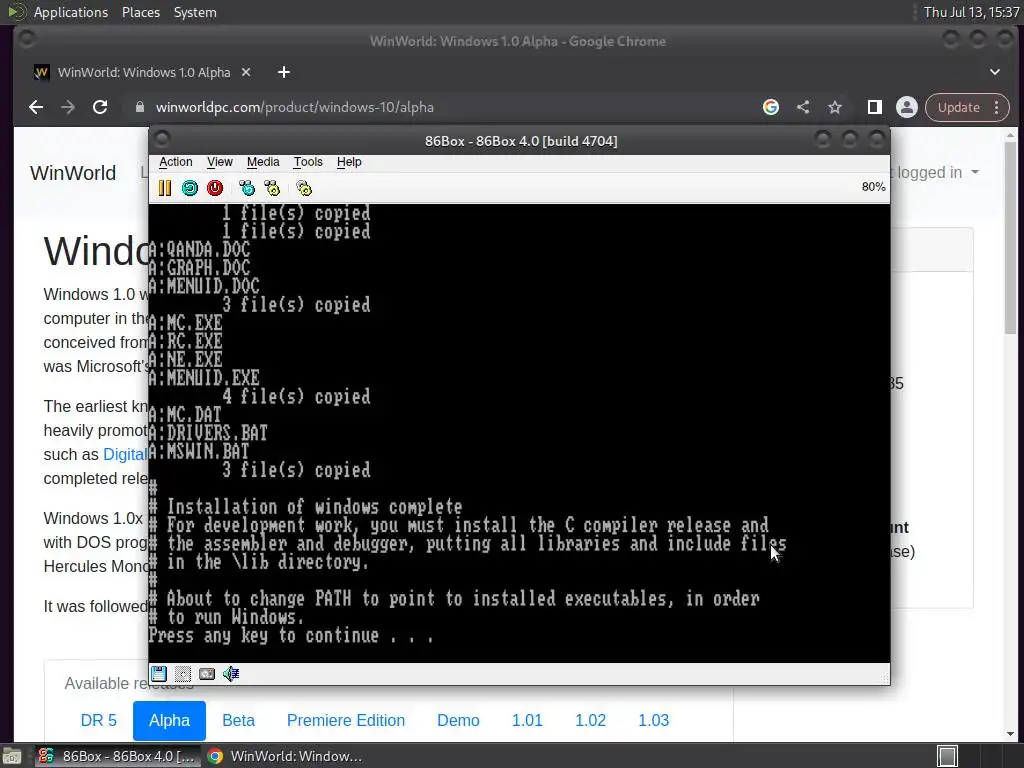Open Help menu in 86Box
This screenshot has width=1024, height=768.
point(349,162)
